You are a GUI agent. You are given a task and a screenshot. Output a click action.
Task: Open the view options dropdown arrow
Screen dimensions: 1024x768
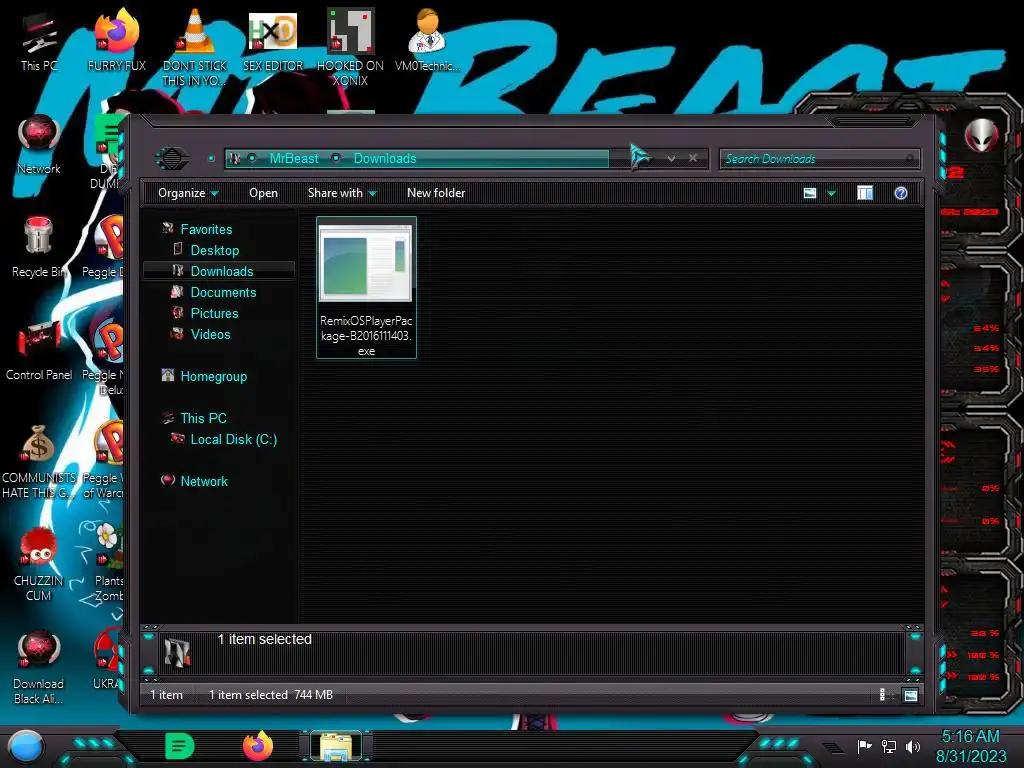click(x=831, y=193)
